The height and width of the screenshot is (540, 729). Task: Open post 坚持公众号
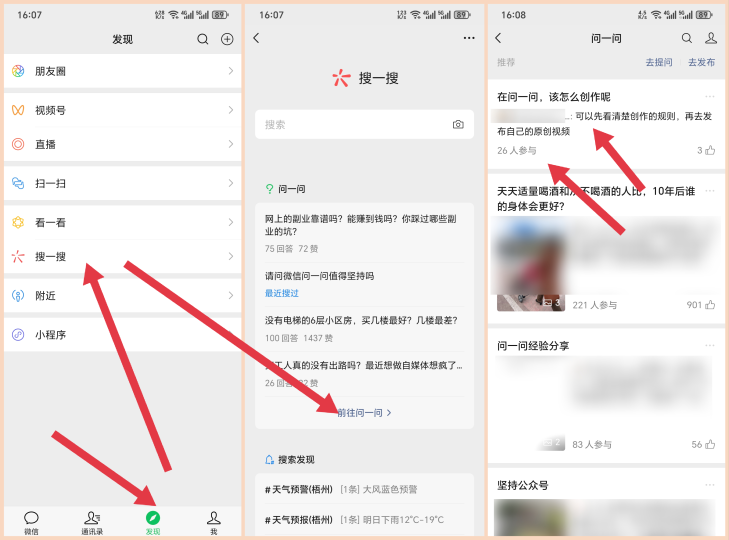(x=523, y=485)
